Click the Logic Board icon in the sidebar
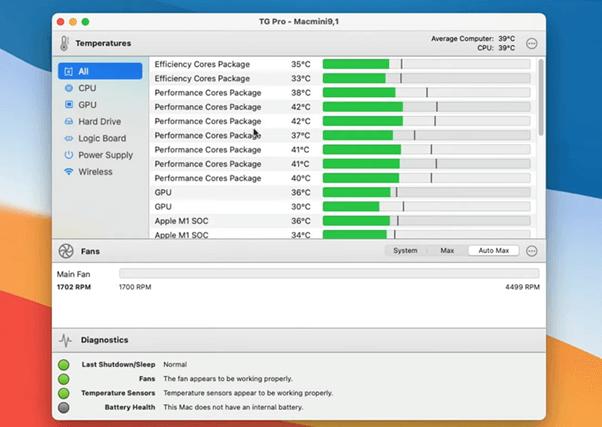This screenshot has height=427, width=602. coord(69,138)
